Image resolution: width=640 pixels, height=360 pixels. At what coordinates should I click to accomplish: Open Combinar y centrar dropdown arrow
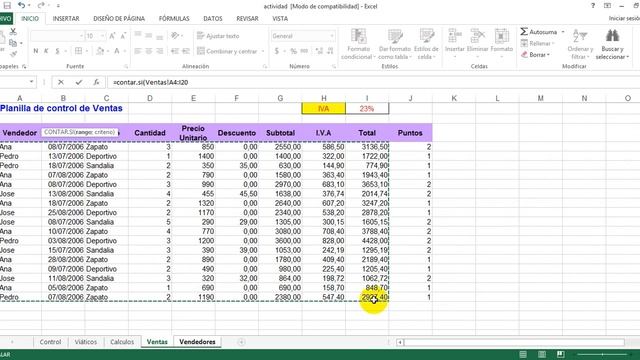263,51
